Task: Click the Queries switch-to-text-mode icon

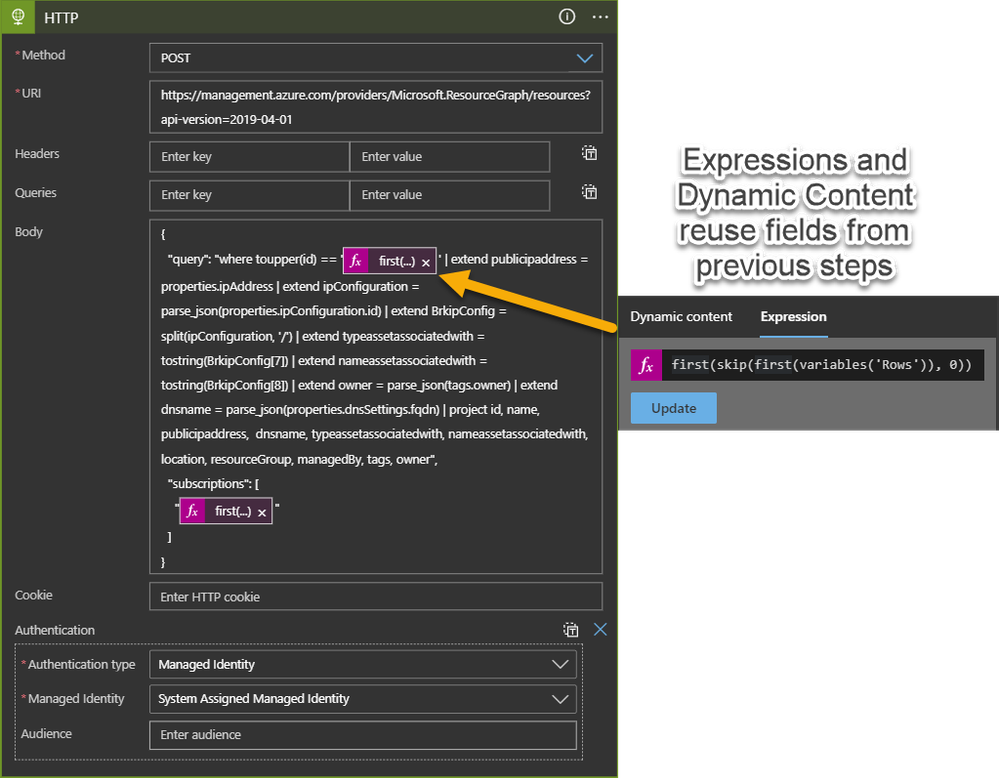Action: pos(589,192)
